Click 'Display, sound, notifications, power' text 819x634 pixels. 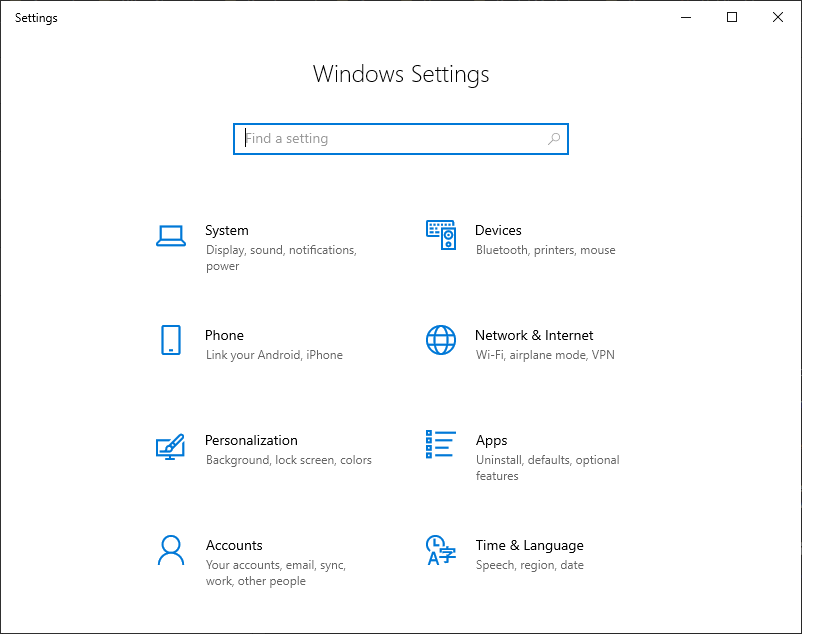[x=281, y=258]
